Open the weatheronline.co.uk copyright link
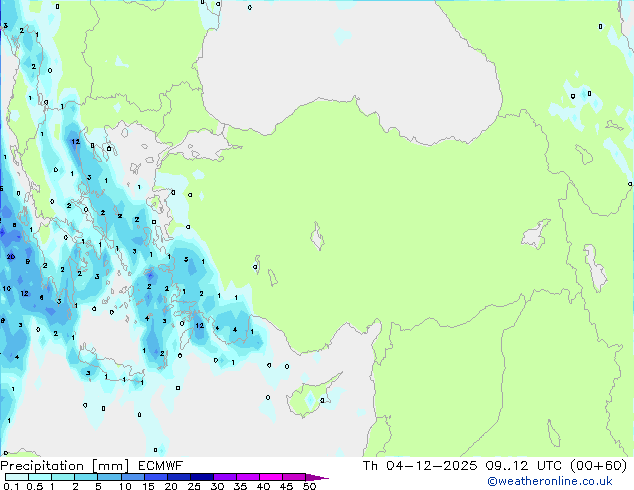 click(x=550, y=481)
